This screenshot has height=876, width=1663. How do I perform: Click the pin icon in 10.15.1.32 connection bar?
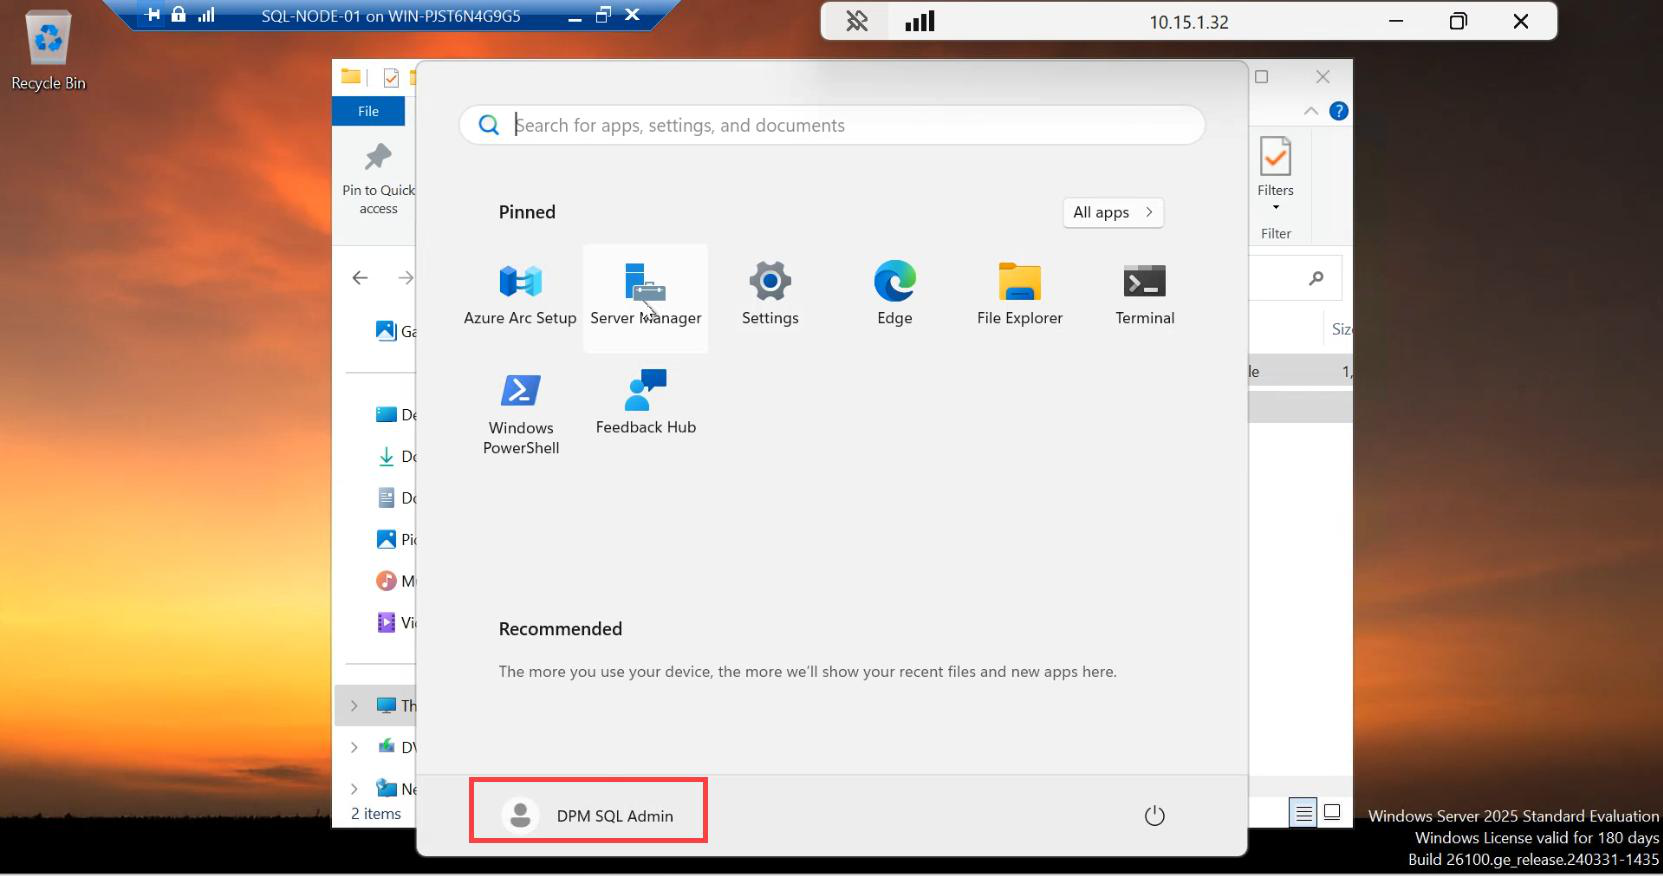tap(857, 21)
